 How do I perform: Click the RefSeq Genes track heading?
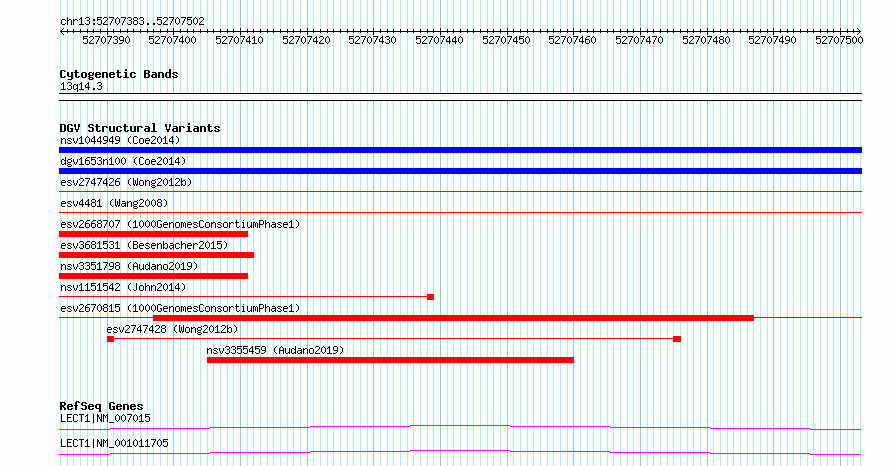coord(102,406)
